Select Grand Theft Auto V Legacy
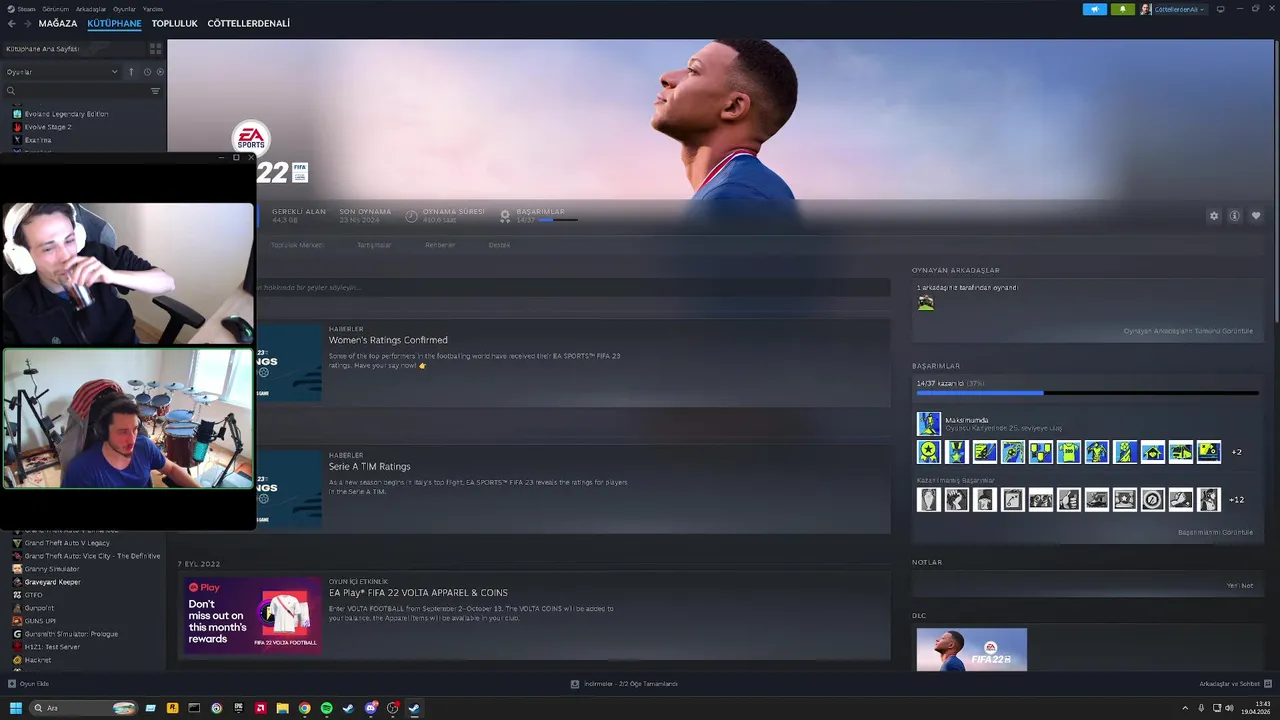 pos(67,543)
